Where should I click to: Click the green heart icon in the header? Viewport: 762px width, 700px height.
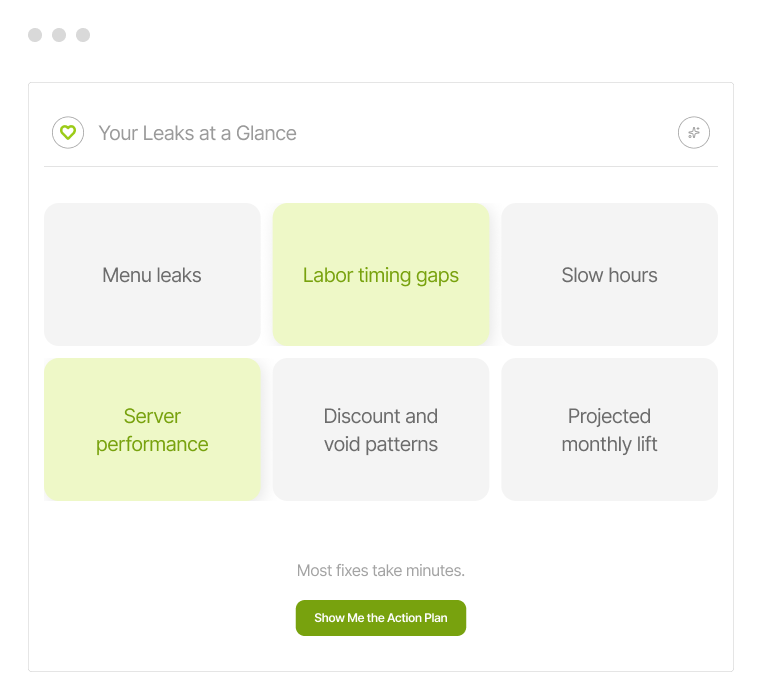(x=68, y=132)
